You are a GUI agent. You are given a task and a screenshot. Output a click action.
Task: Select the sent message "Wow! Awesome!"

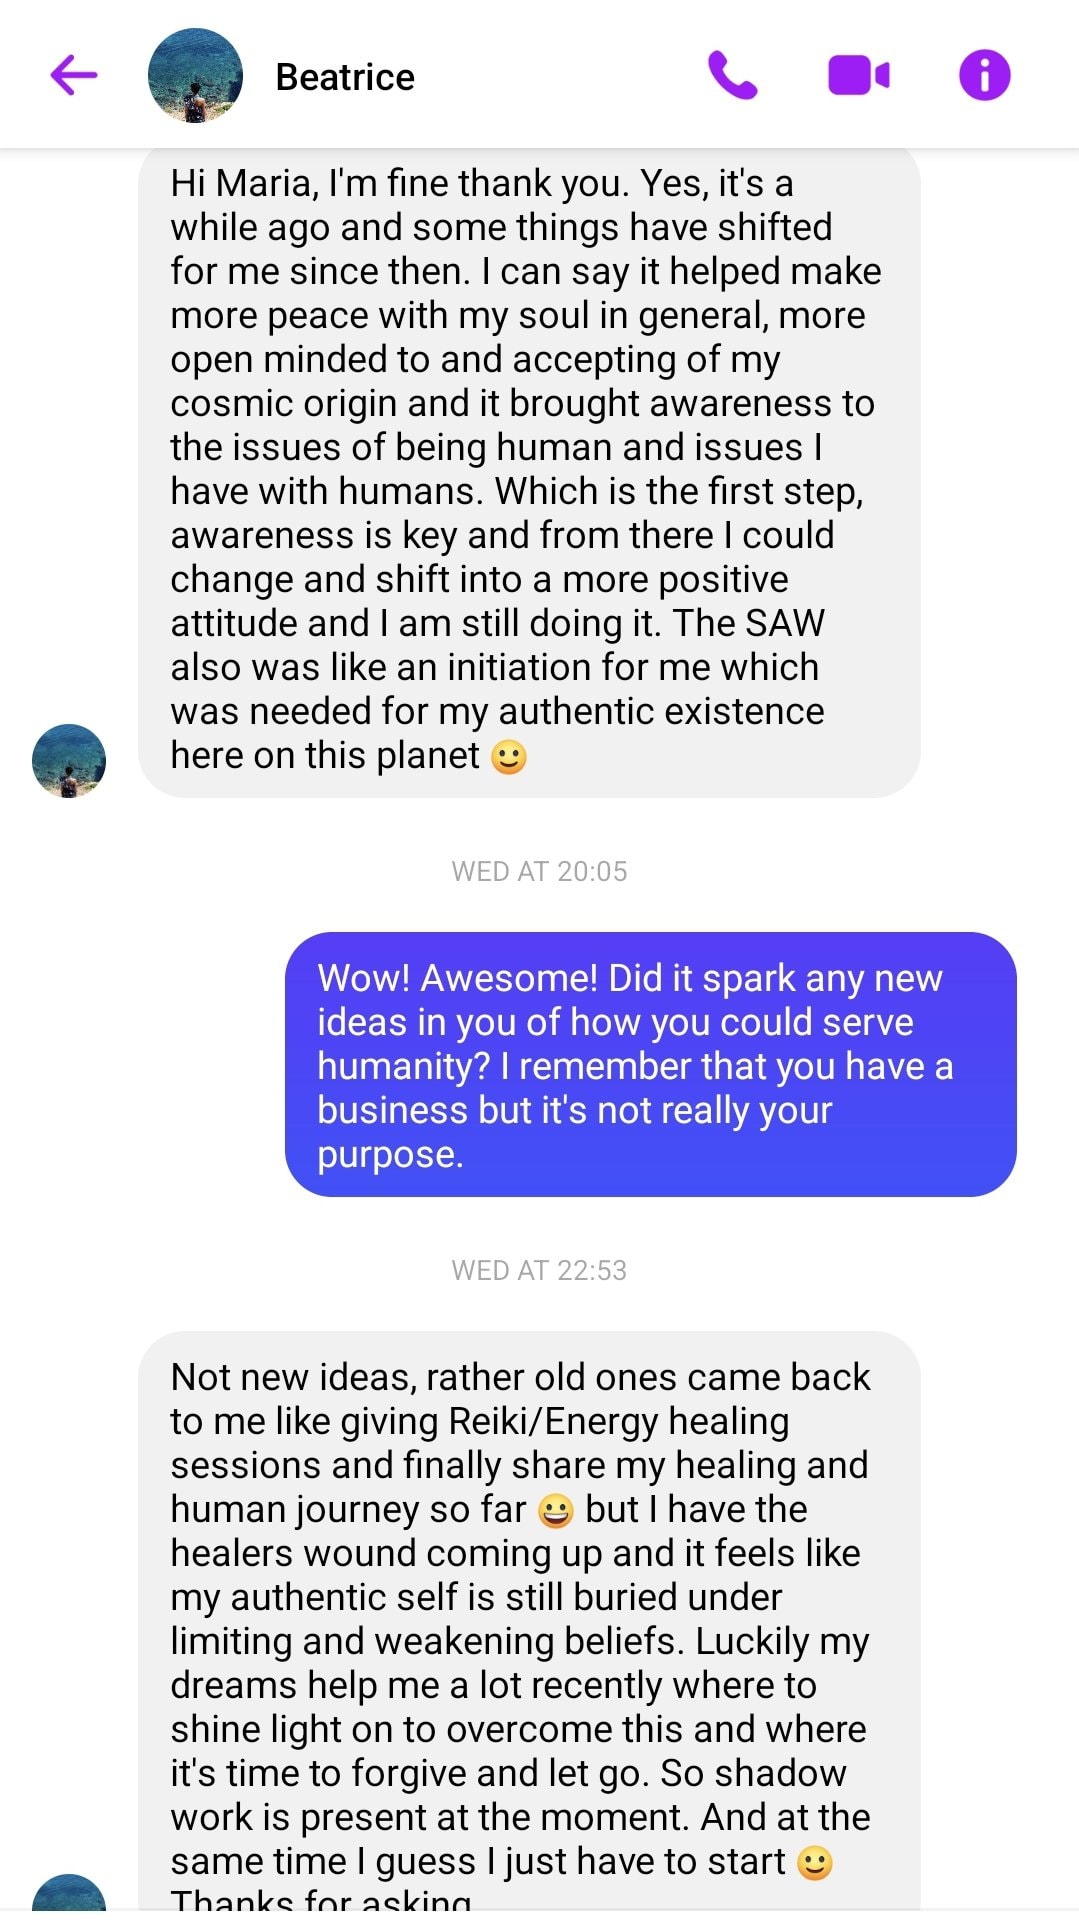[650, 1064]
